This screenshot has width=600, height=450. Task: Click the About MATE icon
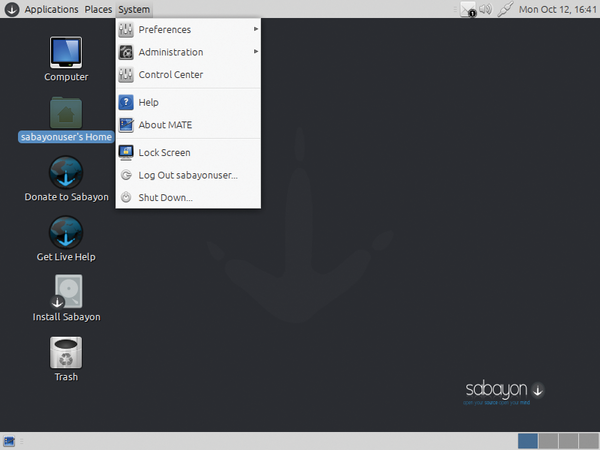point(126,125)
